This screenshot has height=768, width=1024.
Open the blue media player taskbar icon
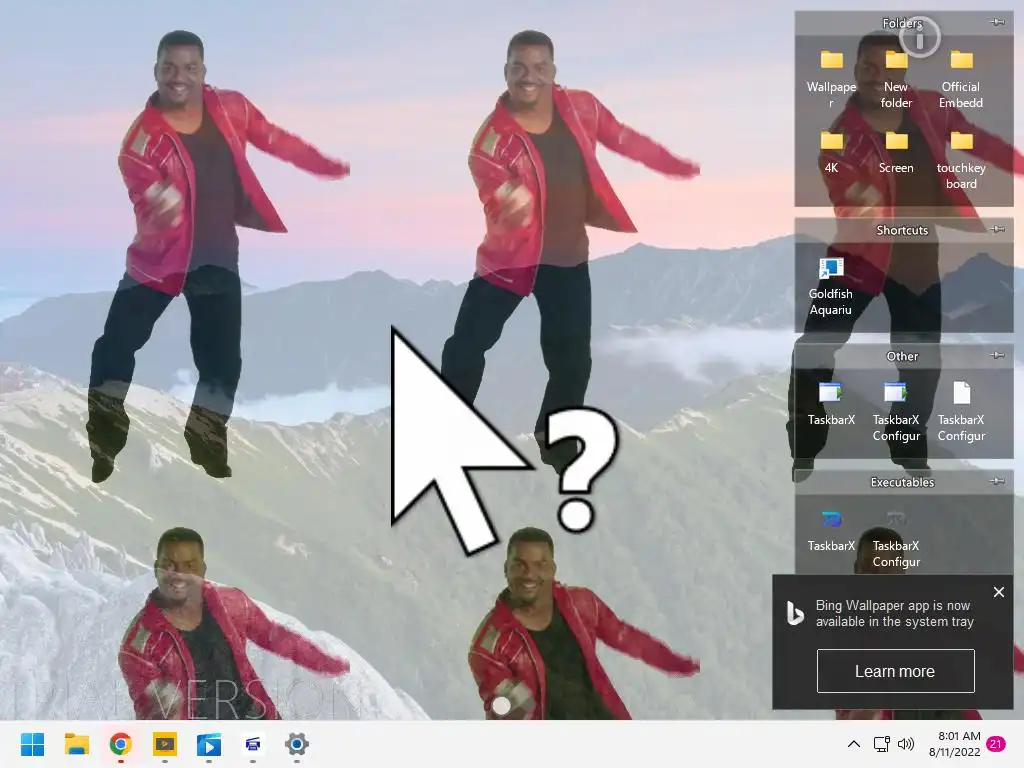click(x=209, y=744)
